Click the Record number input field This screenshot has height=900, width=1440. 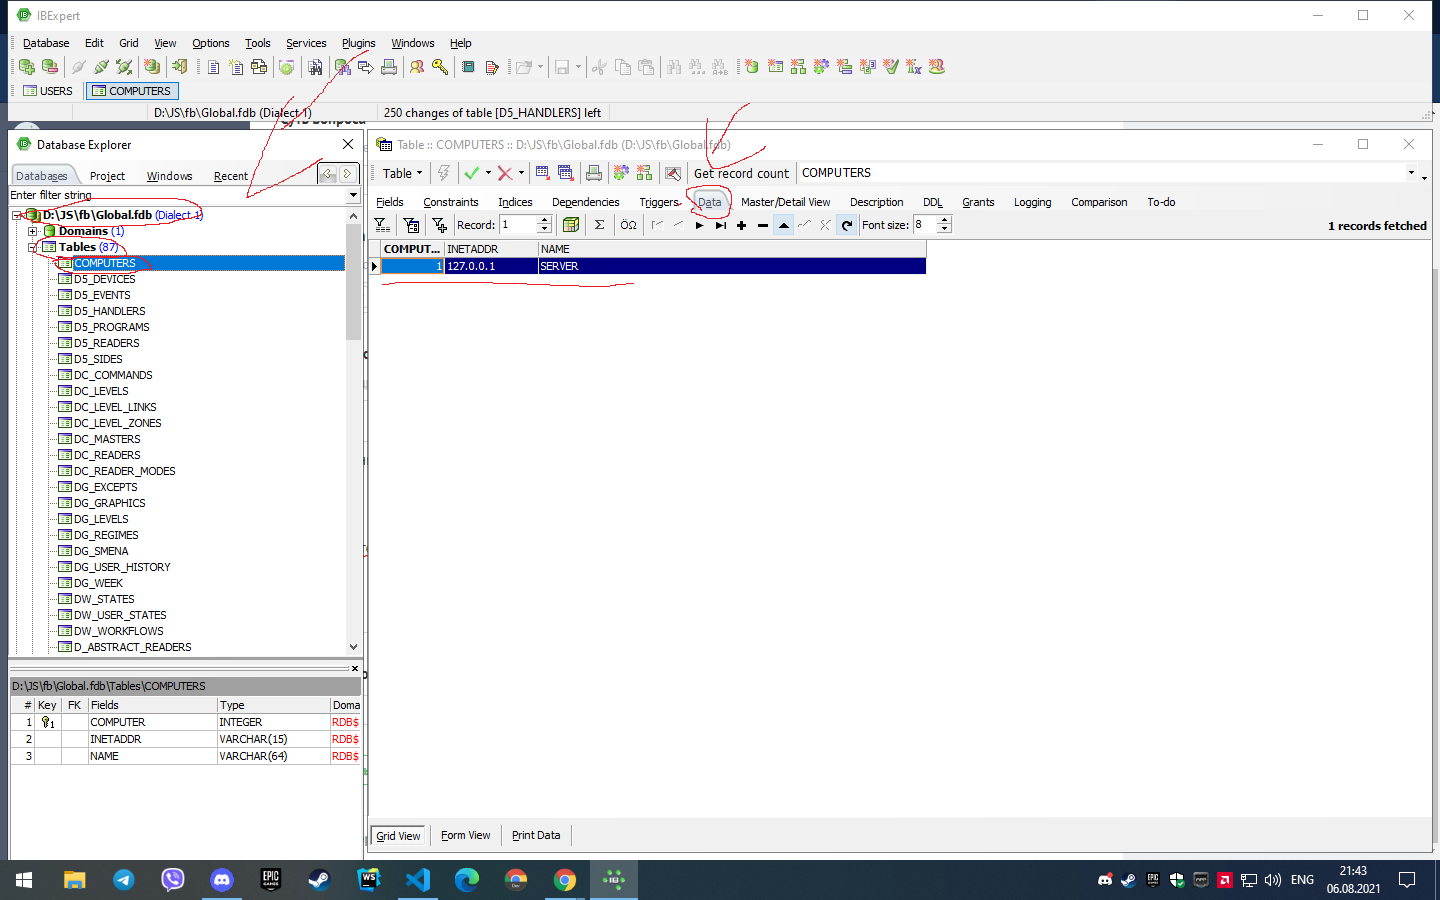(518, 225)
